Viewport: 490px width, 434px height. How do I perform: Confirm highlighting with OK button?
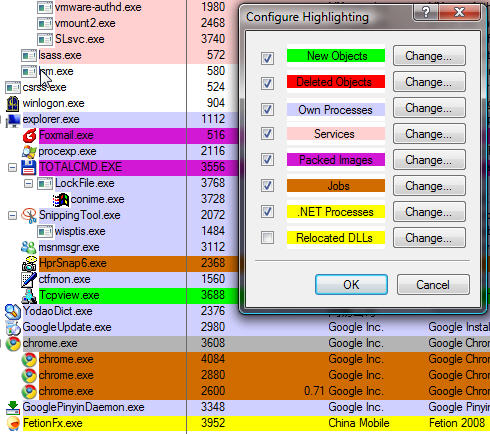(x=351, y=285)
